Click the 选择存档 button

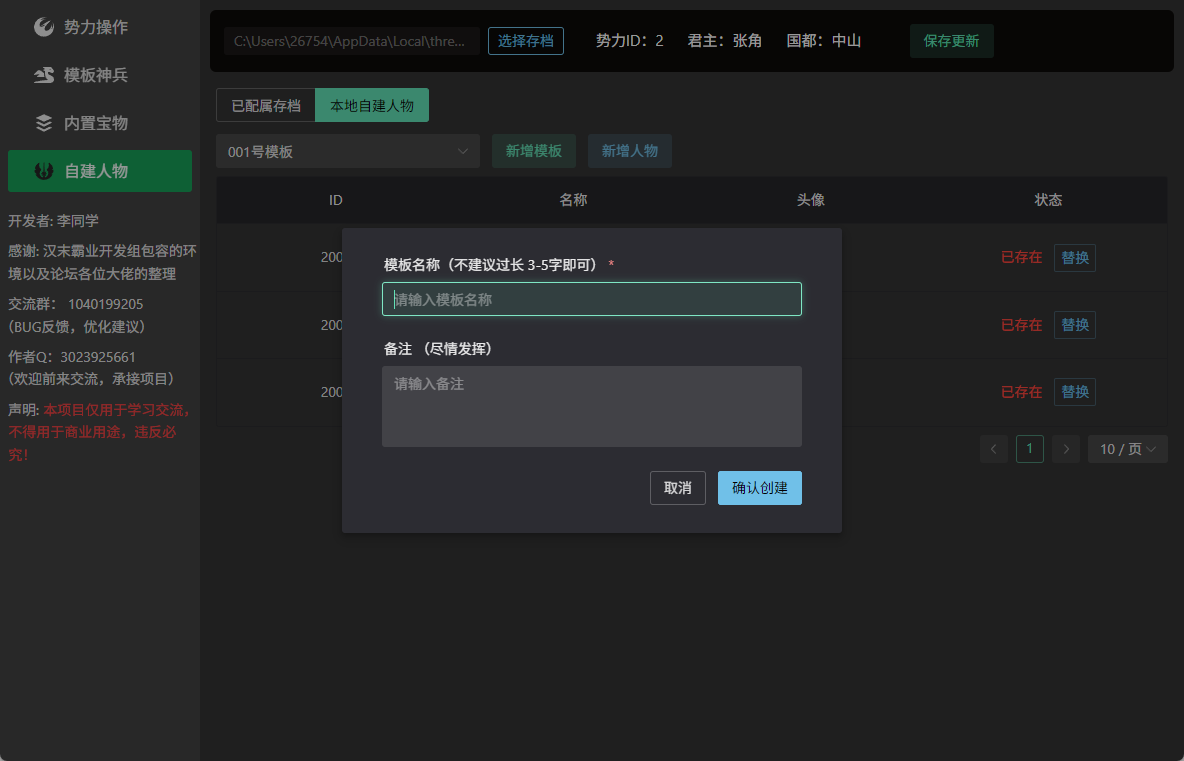point(526,41)
